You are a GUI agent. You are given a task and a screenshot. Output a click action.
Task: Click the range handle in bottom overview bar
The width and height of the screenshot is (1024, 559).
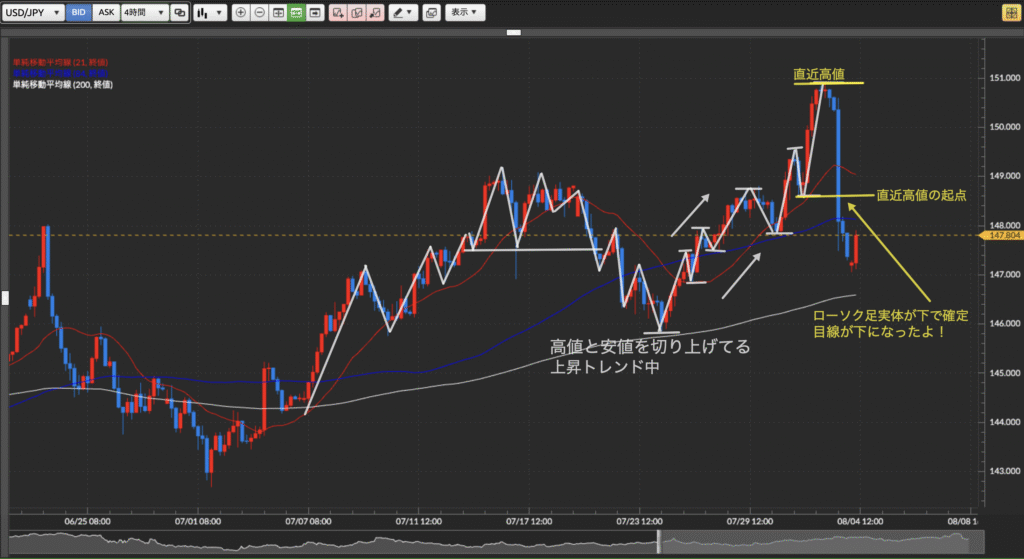[659, 542]
